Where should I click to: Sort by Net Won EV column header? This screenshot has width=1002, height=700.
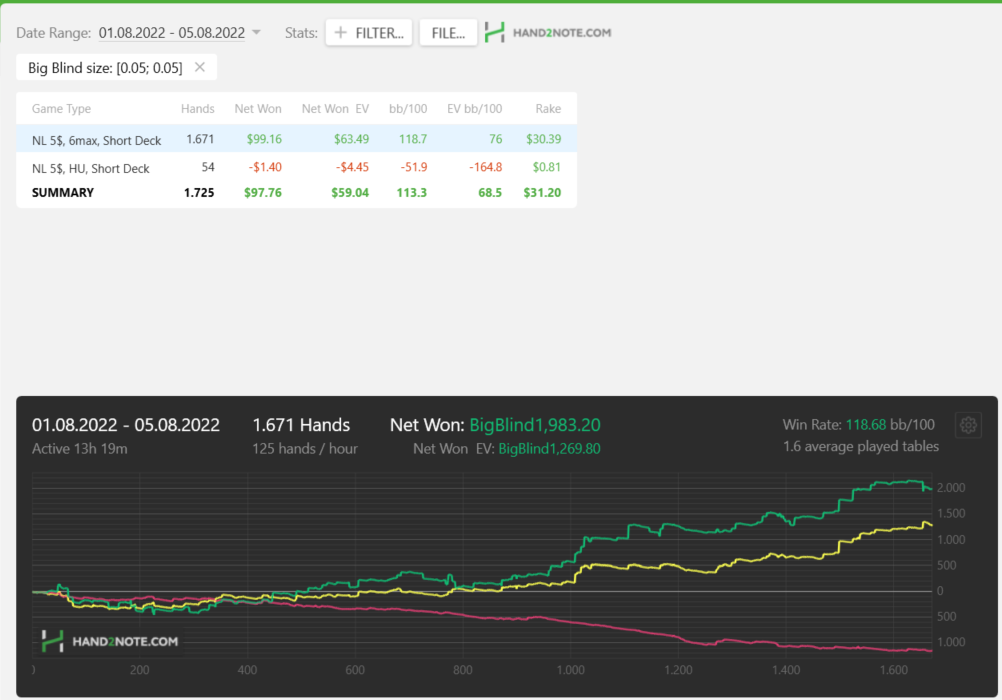[x=335, y=109]
